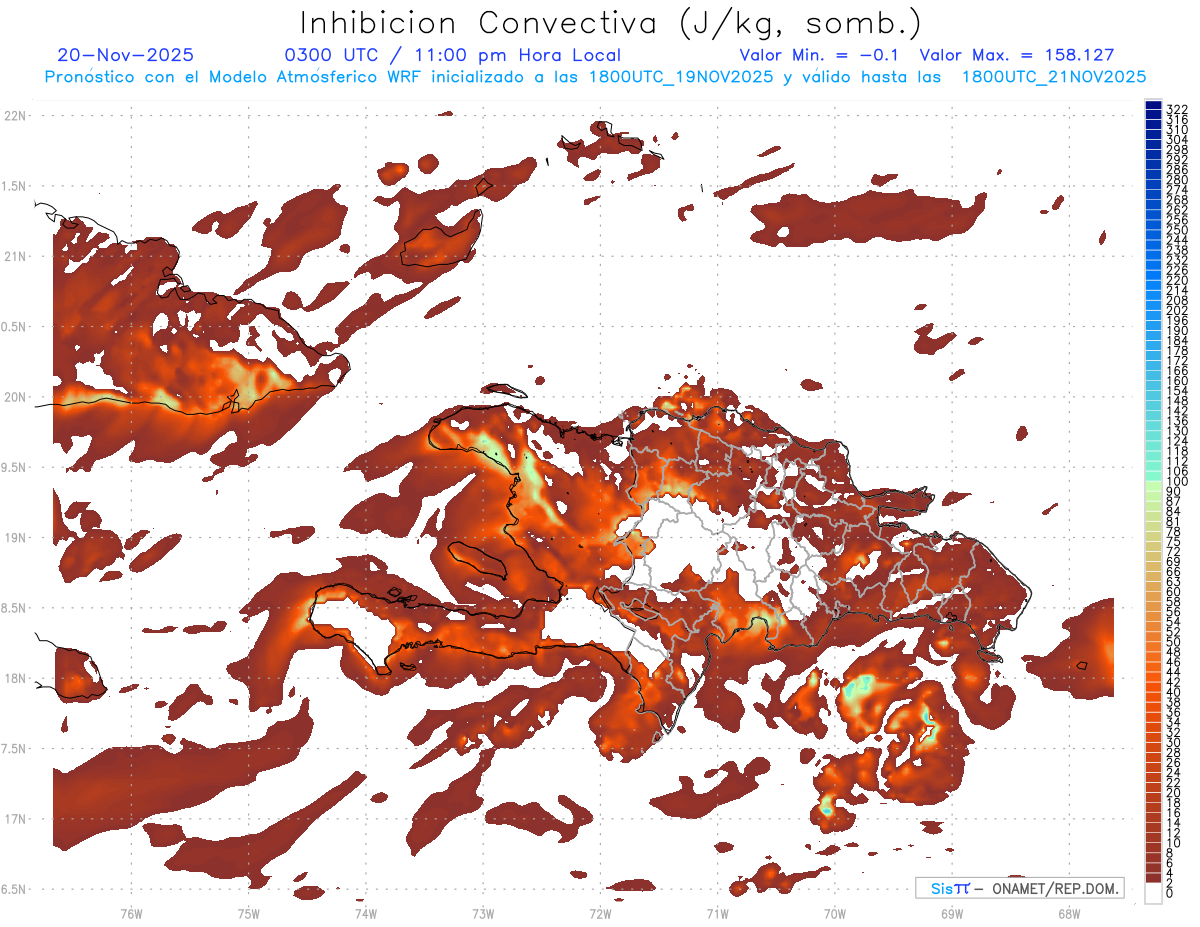
Task: Click the '0.5N' latitude label
Action: point(15,327)
